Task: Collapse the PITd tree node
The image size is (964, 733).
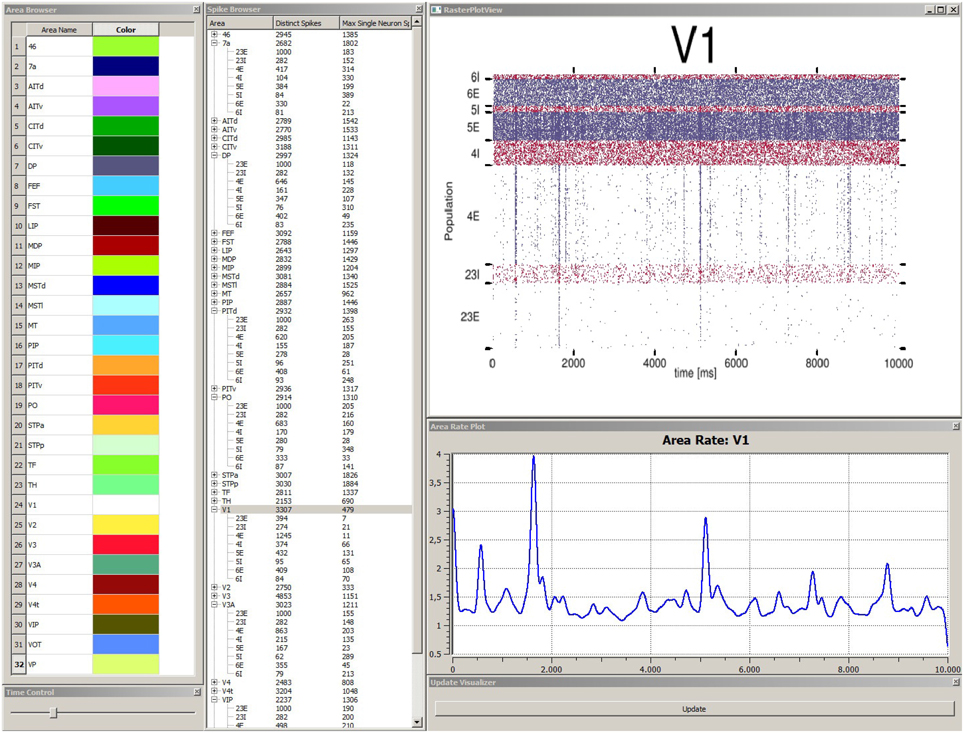Action: [x=215, y=311]
